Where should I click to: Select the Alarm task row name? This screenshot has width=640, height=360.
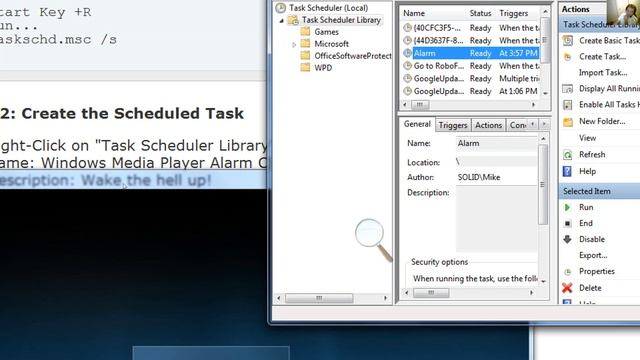[424, 53]
